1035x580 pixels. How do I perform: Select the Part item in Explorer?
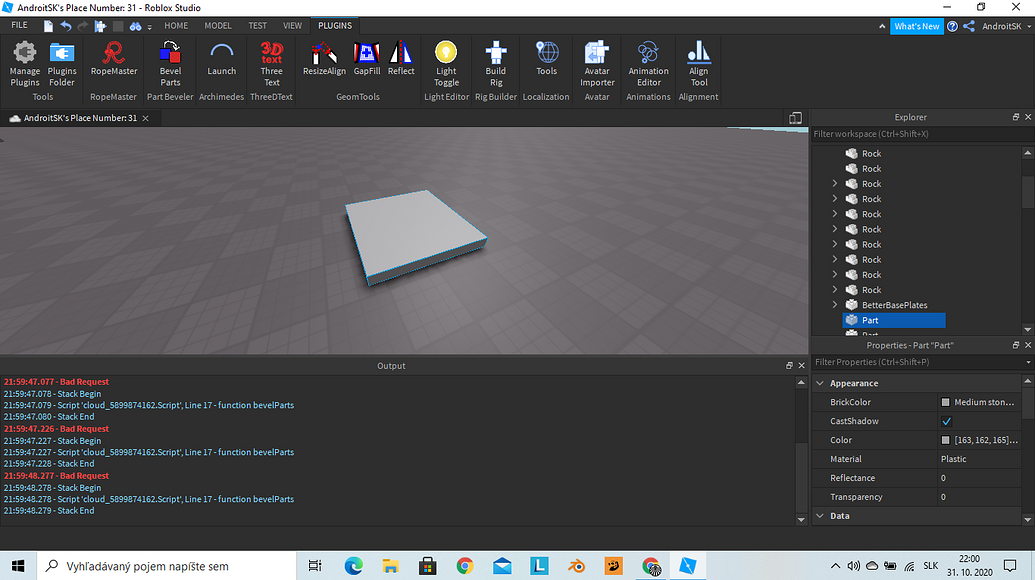894,320
